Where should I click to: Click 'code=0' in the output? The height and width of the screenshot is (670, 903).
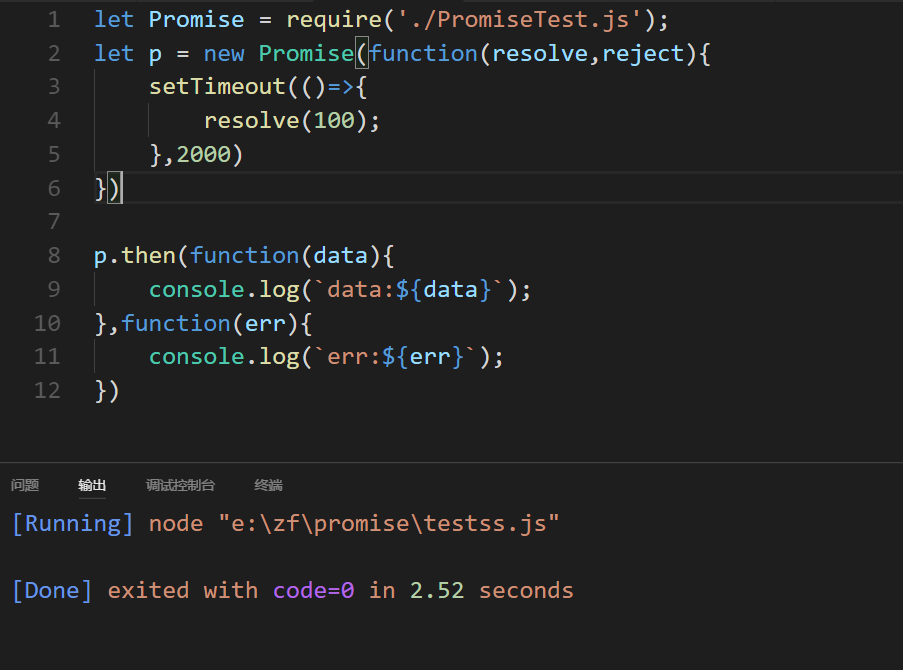pyautogui.click(x=313, y=591)
